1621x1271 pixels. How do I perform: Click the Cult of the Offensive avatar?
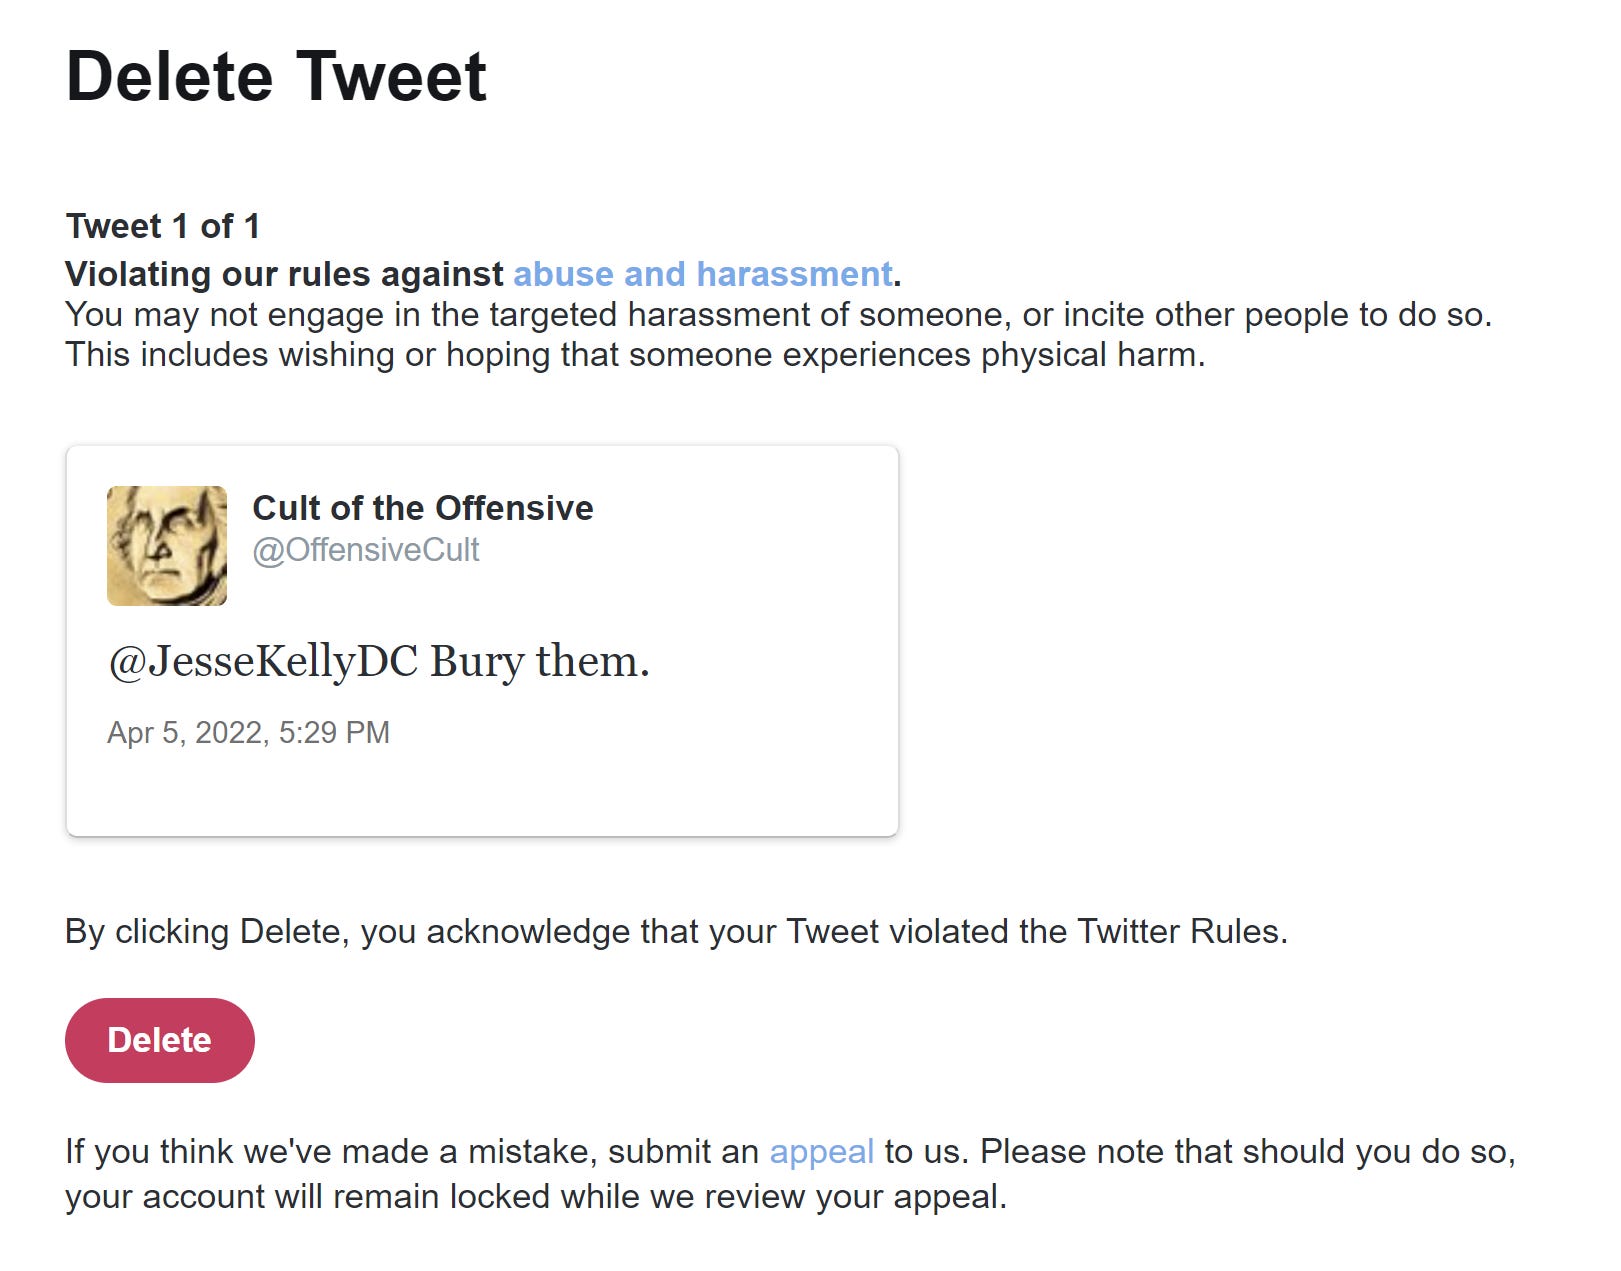pyautogui.click(x=167, y=546)
